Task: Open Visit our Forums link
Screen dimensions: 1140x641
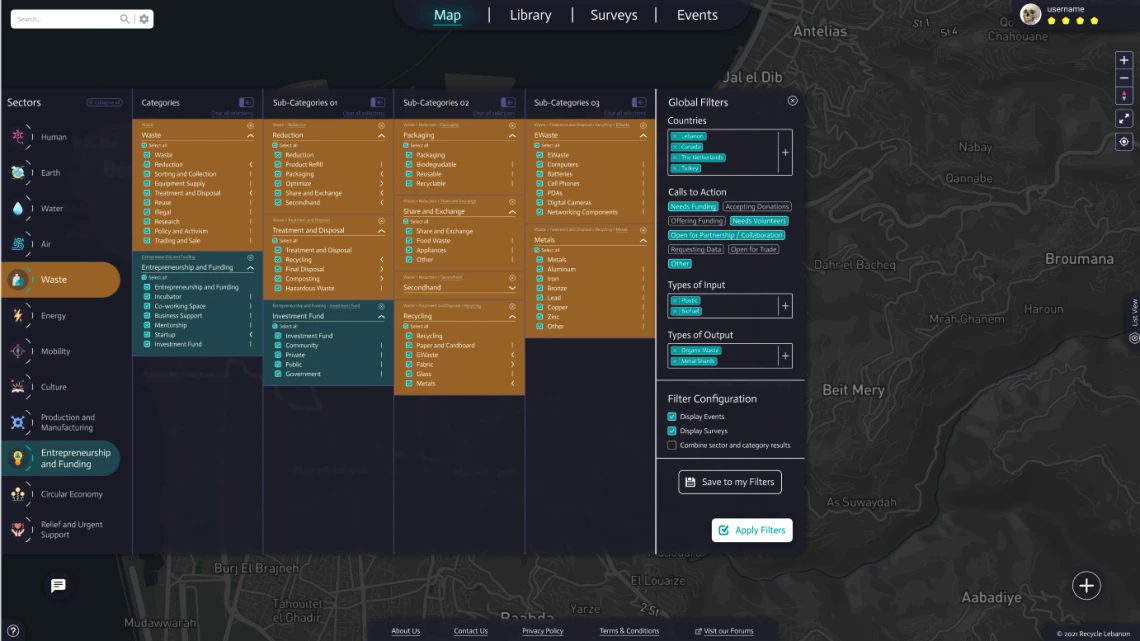Action: click(x=724, y=631)
